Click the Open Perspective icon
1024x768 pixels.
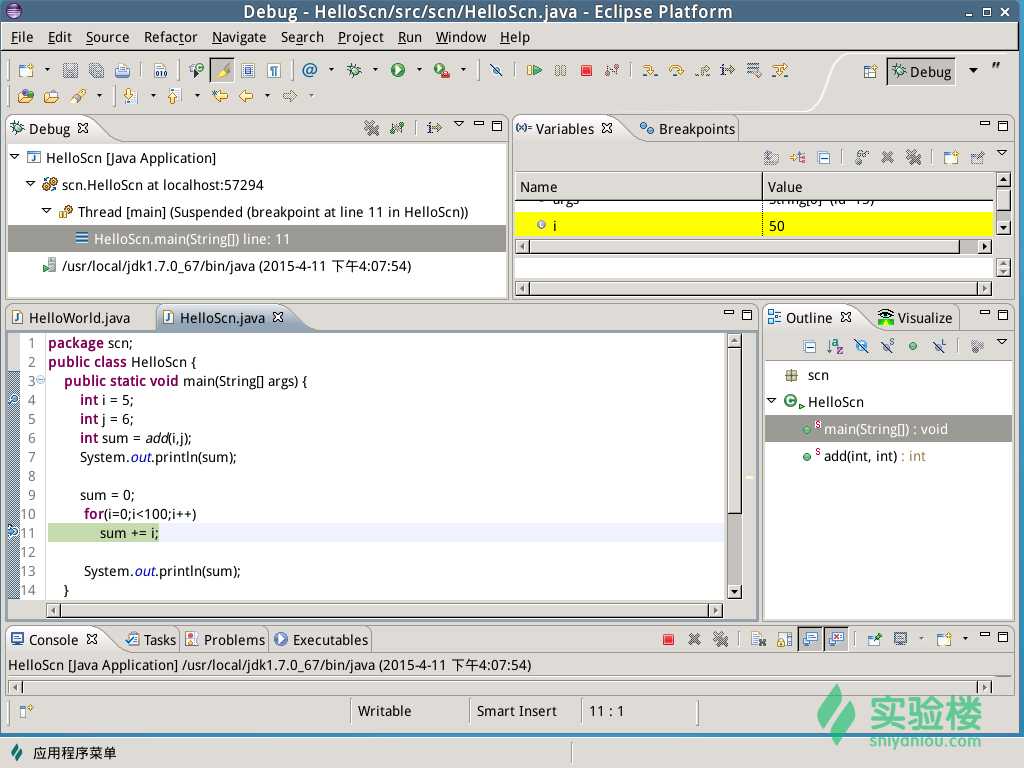pyautogui.click(x=870, y=71)
